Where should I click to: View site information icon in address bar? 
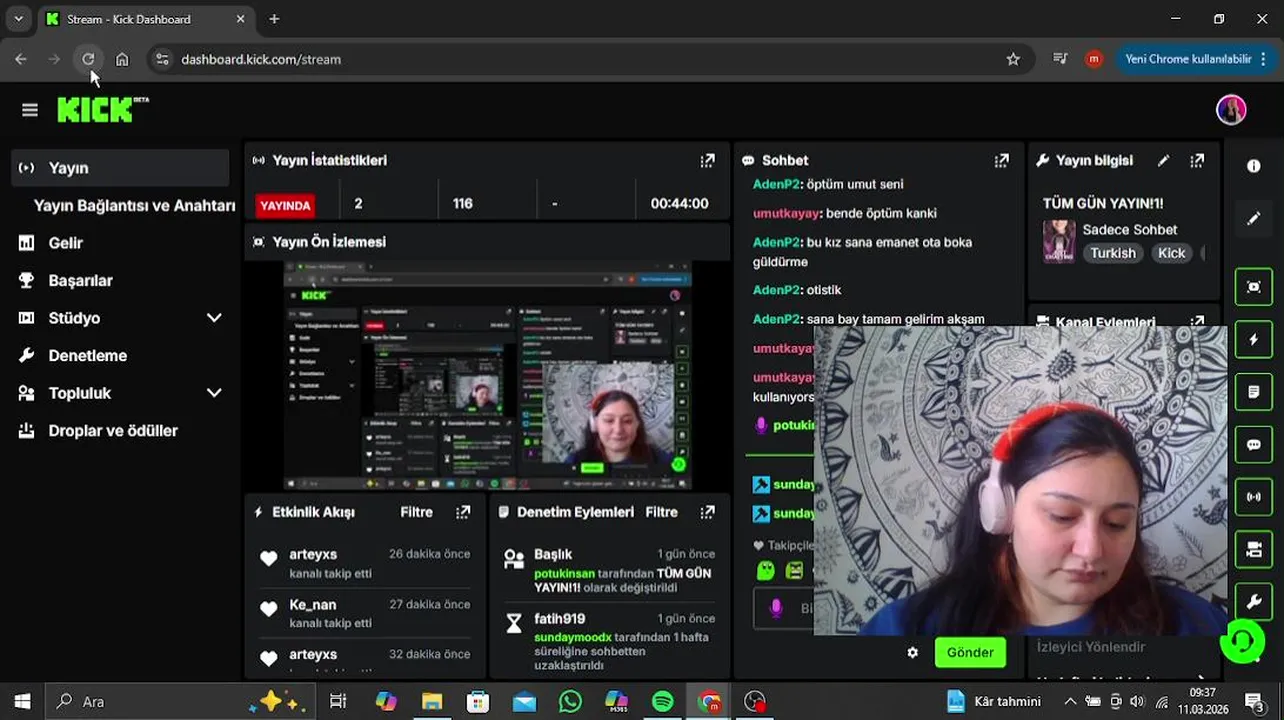tap(163, 59)
